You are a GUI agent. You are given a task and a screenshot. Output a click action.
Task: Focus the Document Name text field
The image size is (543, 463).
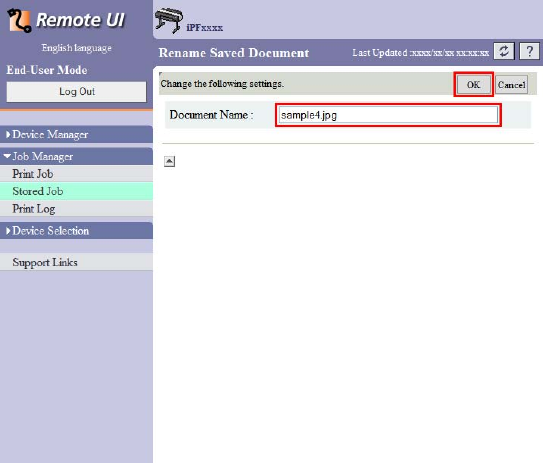pyautogui.click(x=388, y=115)
